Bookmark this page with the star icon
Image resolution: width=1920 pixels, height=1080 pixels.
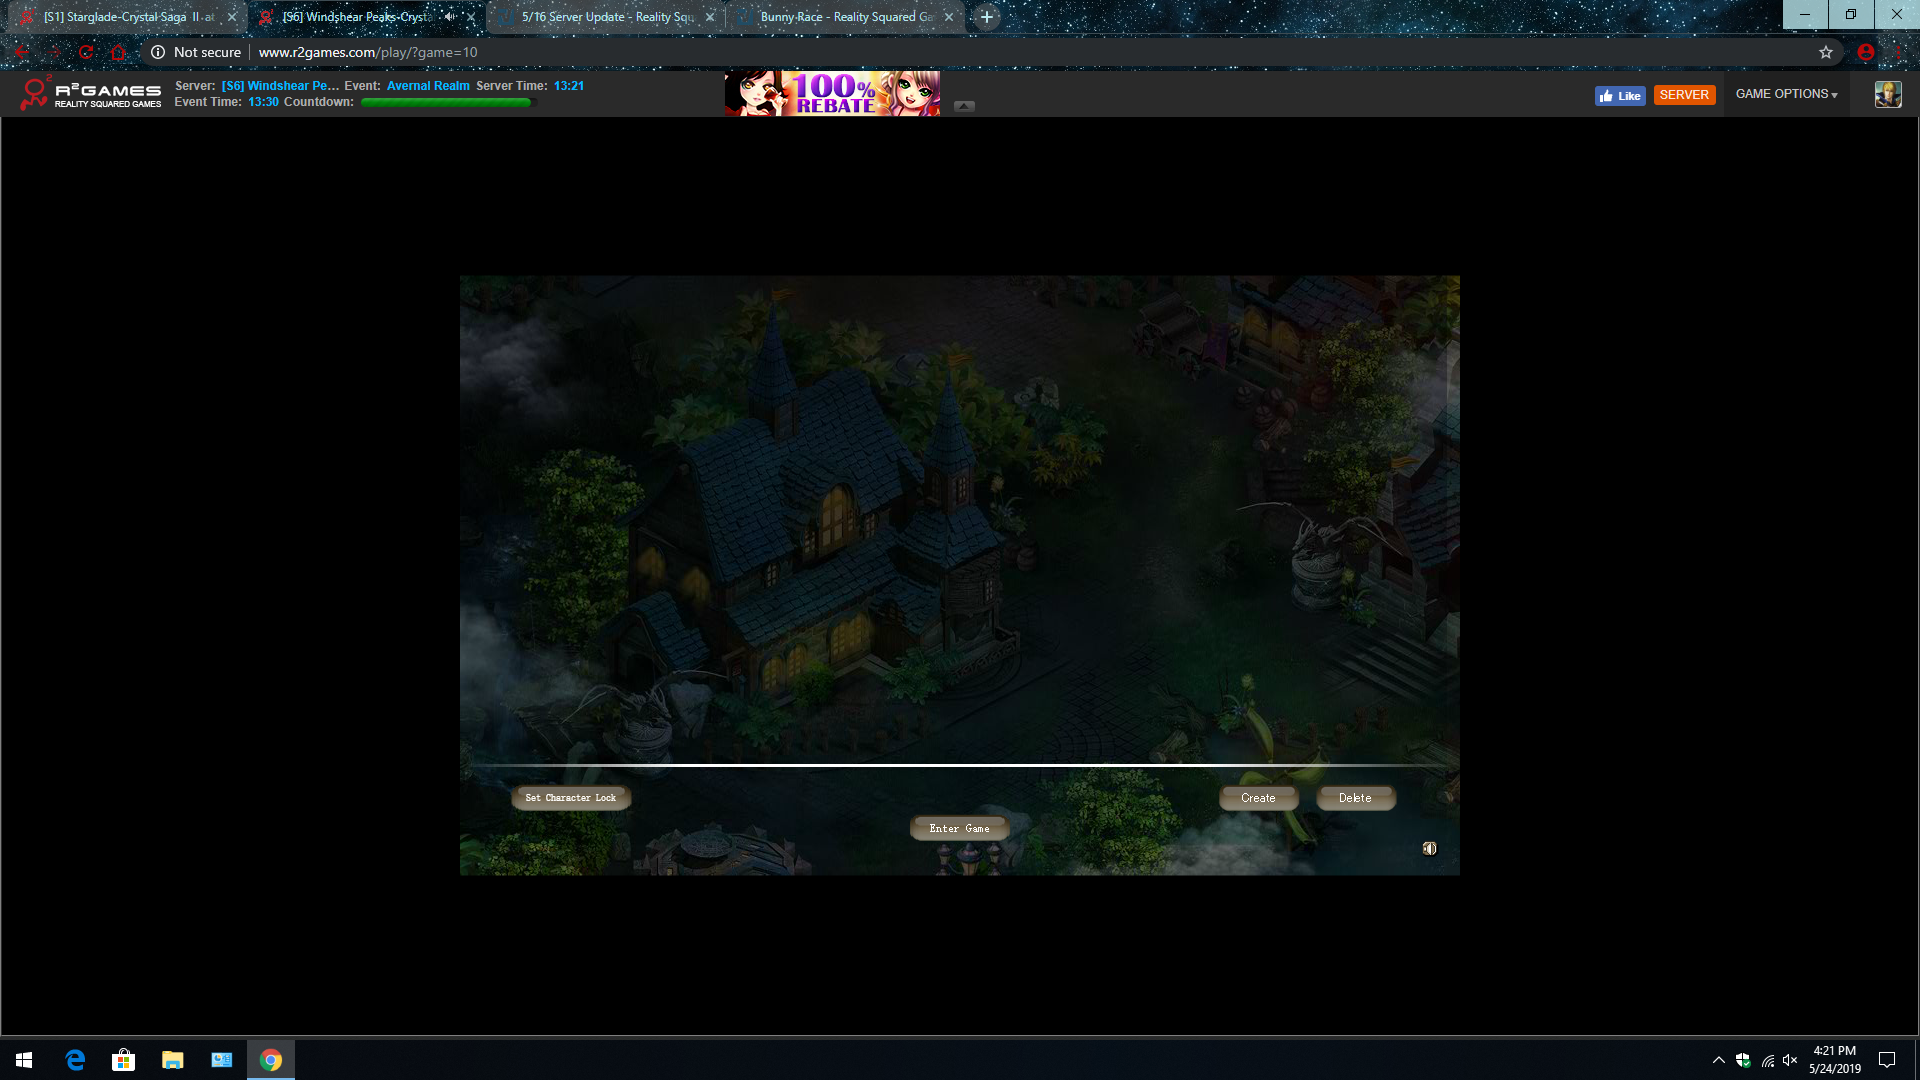pyautogui.click(x=1826, y=52)
